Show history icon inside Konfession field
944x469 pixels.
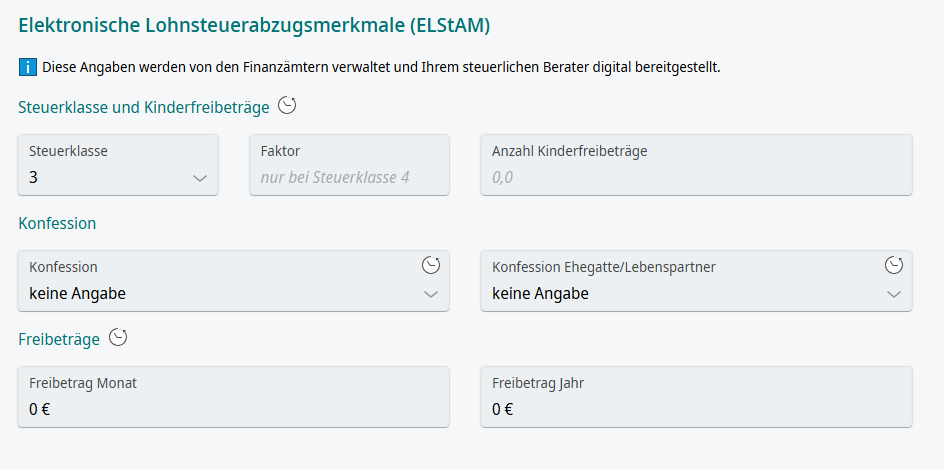(431, 265)
